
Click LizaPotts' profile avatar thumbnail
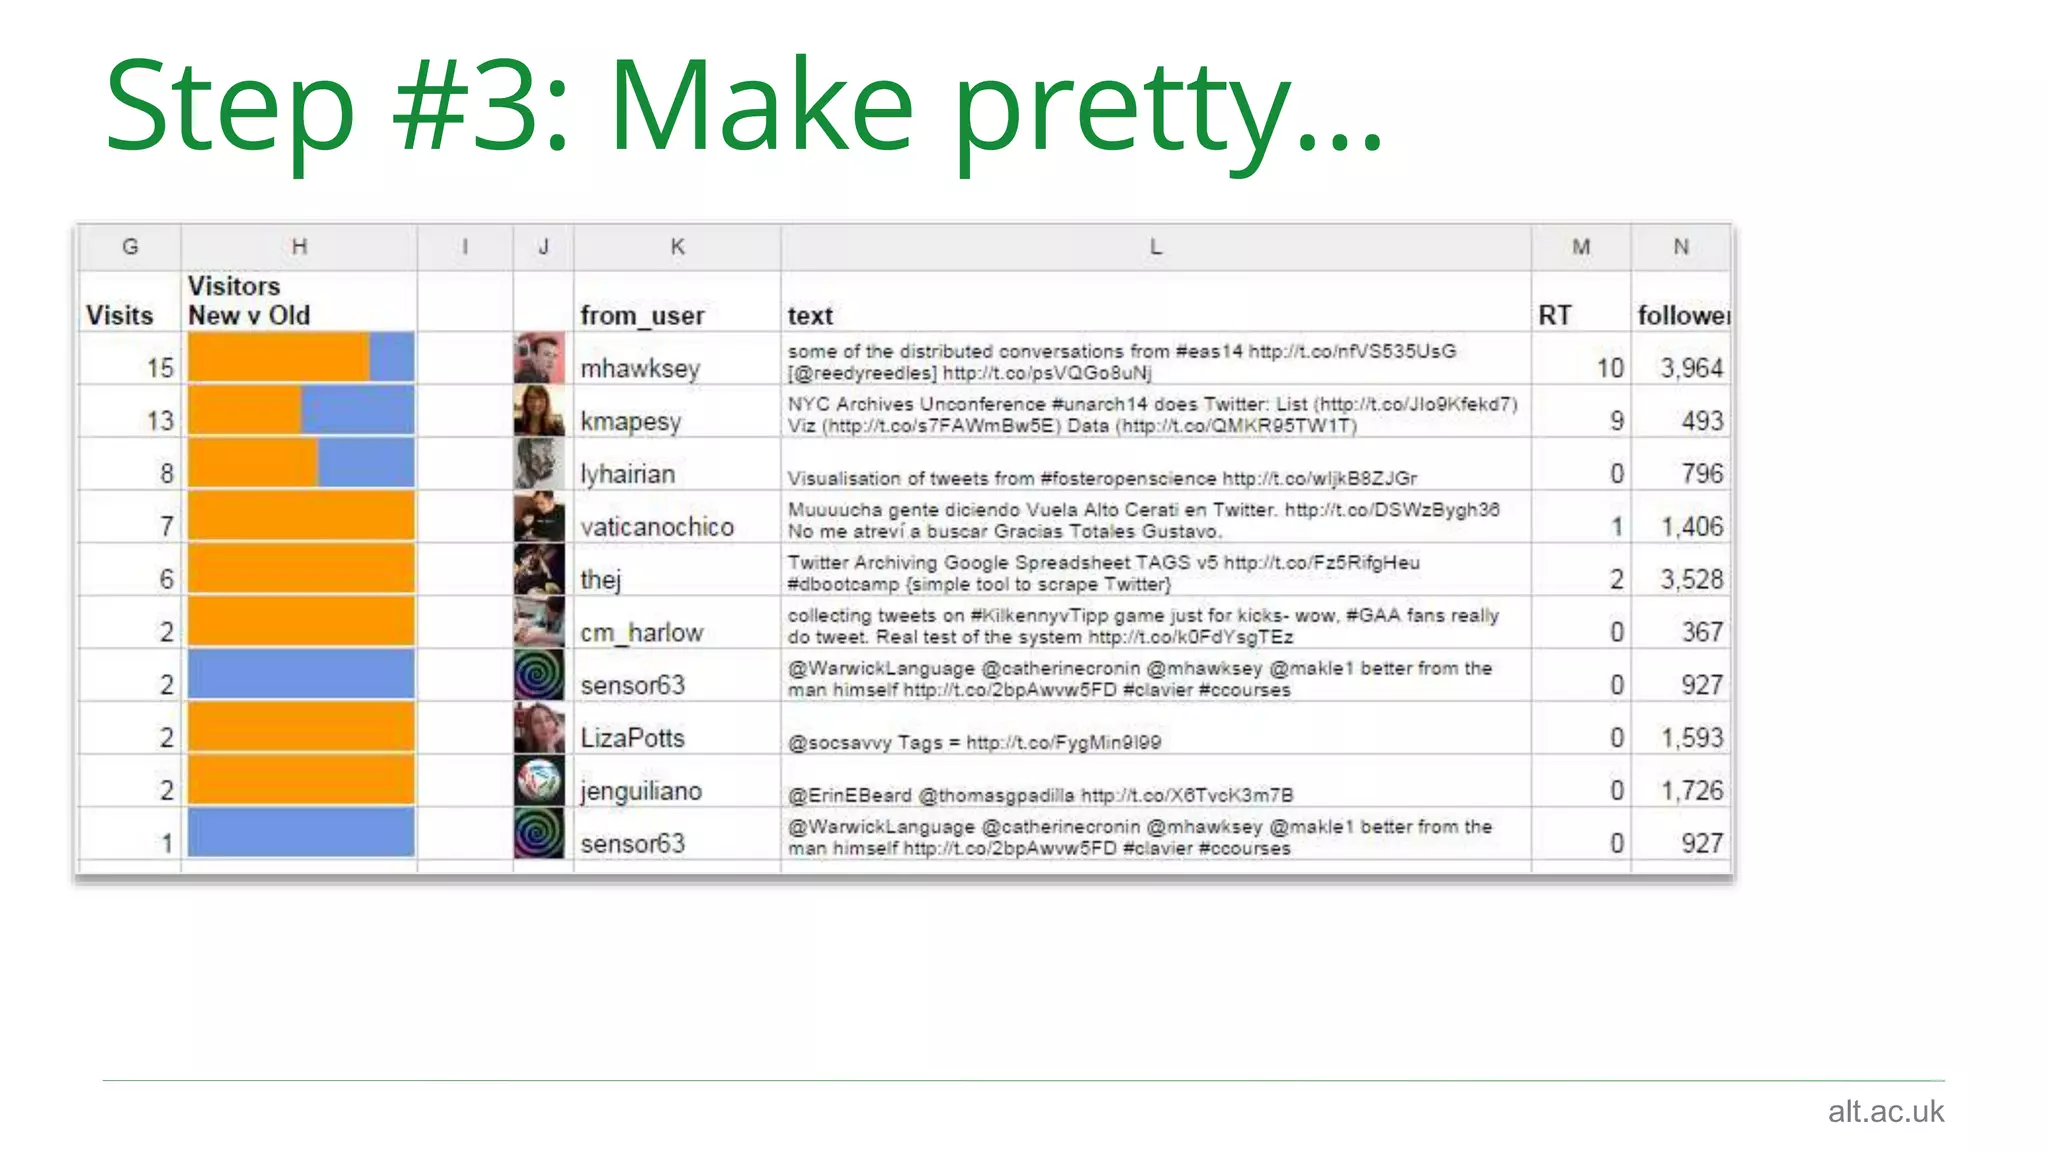click(539, 728)
